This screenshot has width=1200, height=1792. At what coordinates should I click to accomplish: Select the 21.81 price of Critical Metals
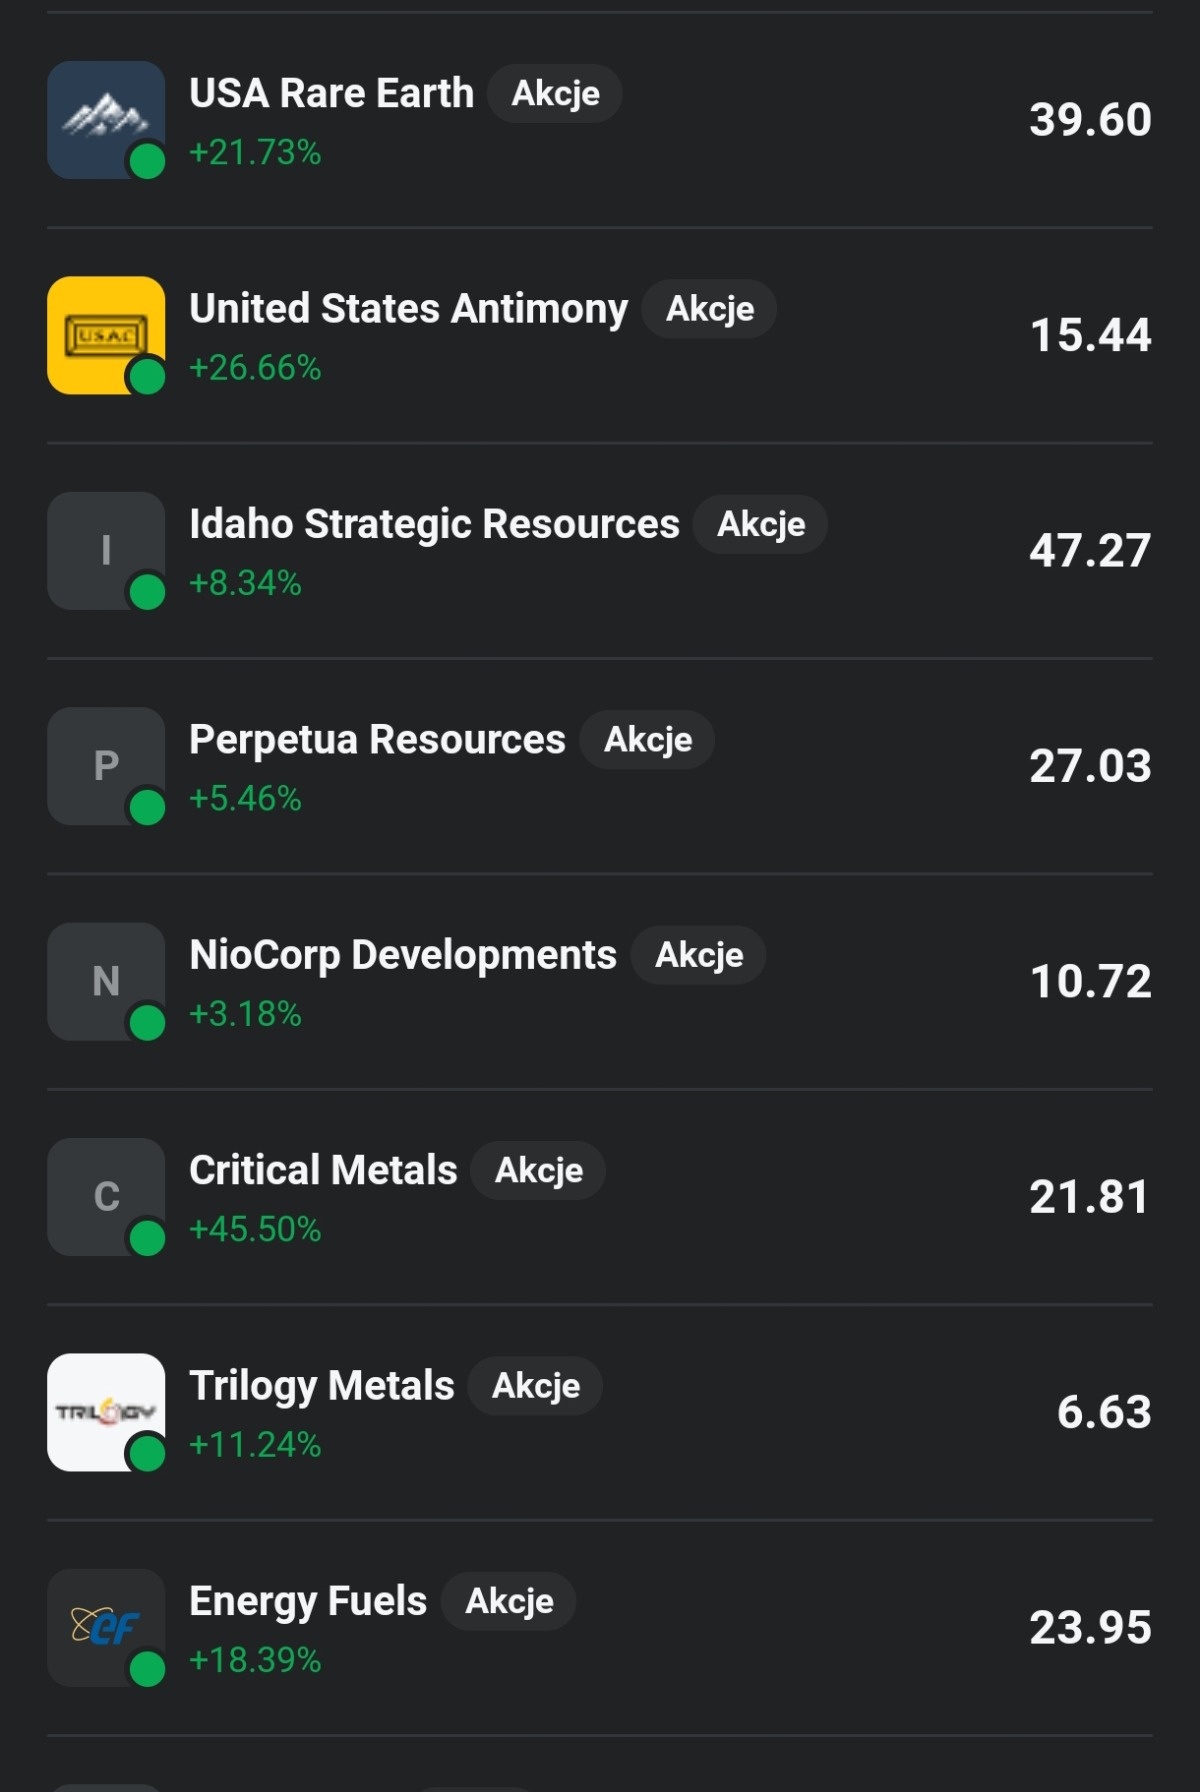point(1090,1197)
